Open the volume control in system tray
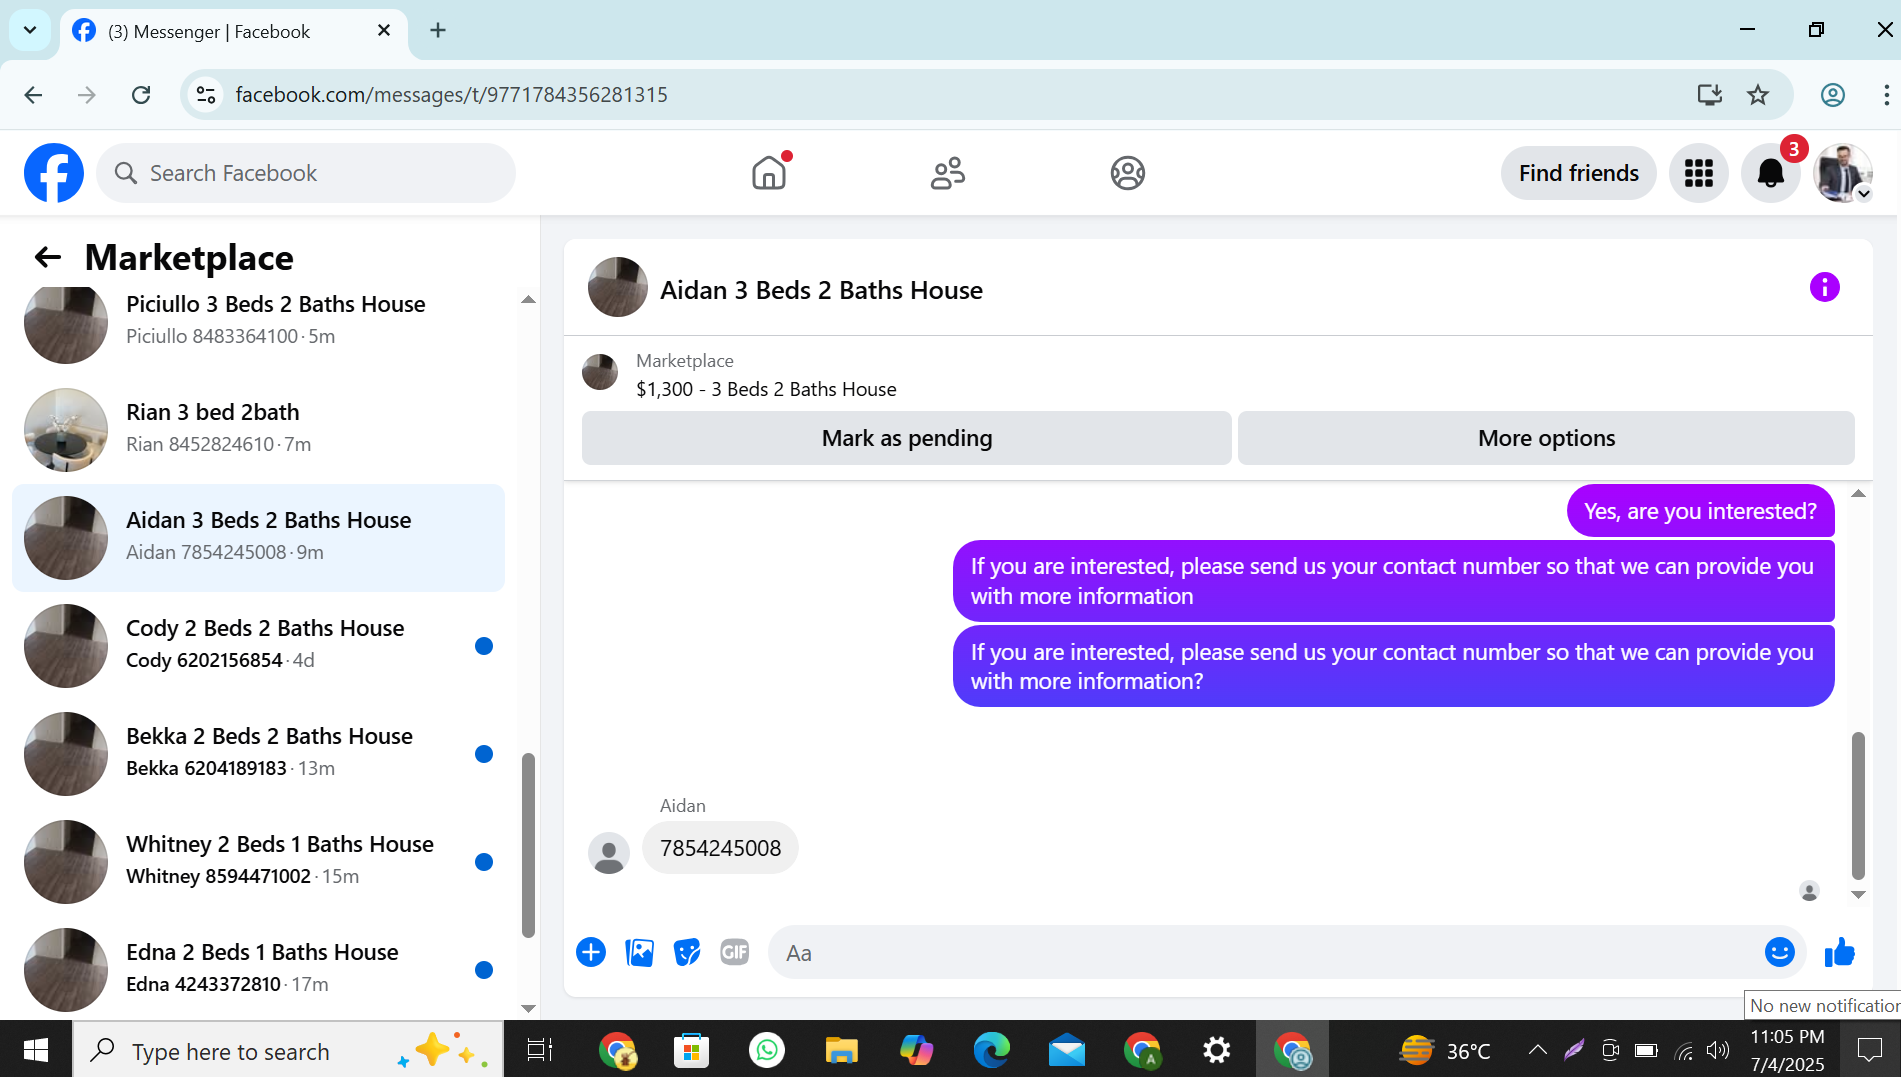 pyautogui.click(x=1717, y=1050)
